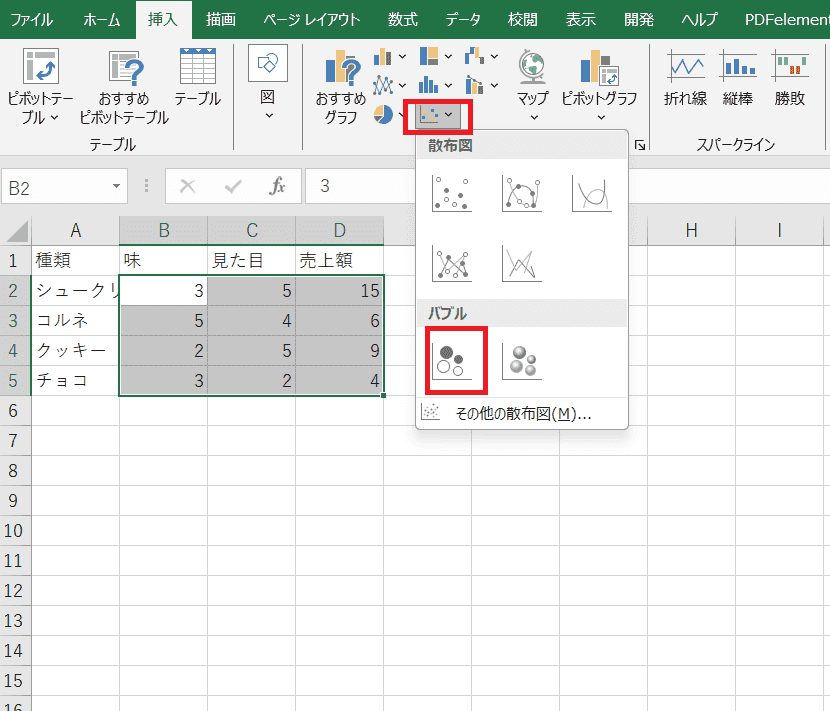
Task: Open the Data (データ) ribbon tab
Action: [x=463, y=19]
